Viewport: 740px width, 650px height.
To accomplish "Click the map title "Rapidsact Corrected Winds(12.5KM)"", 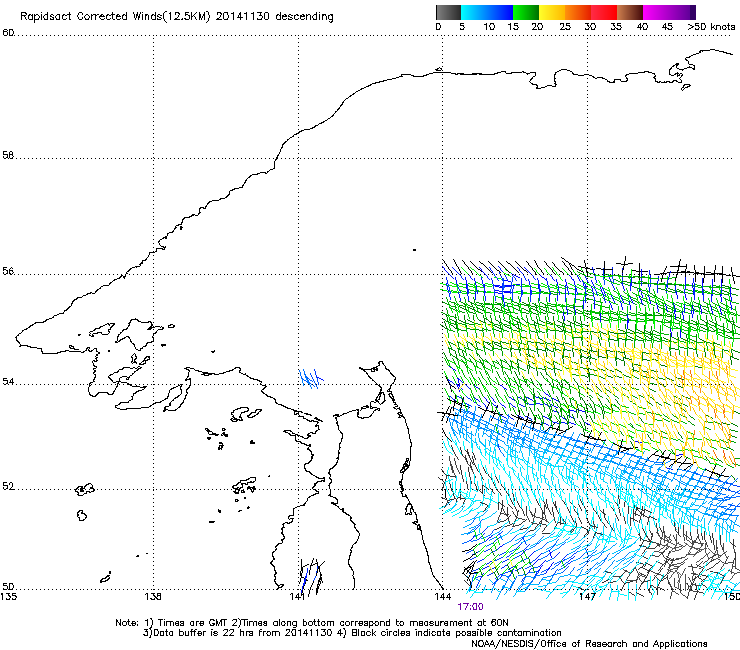I will (x=115, y=17).
